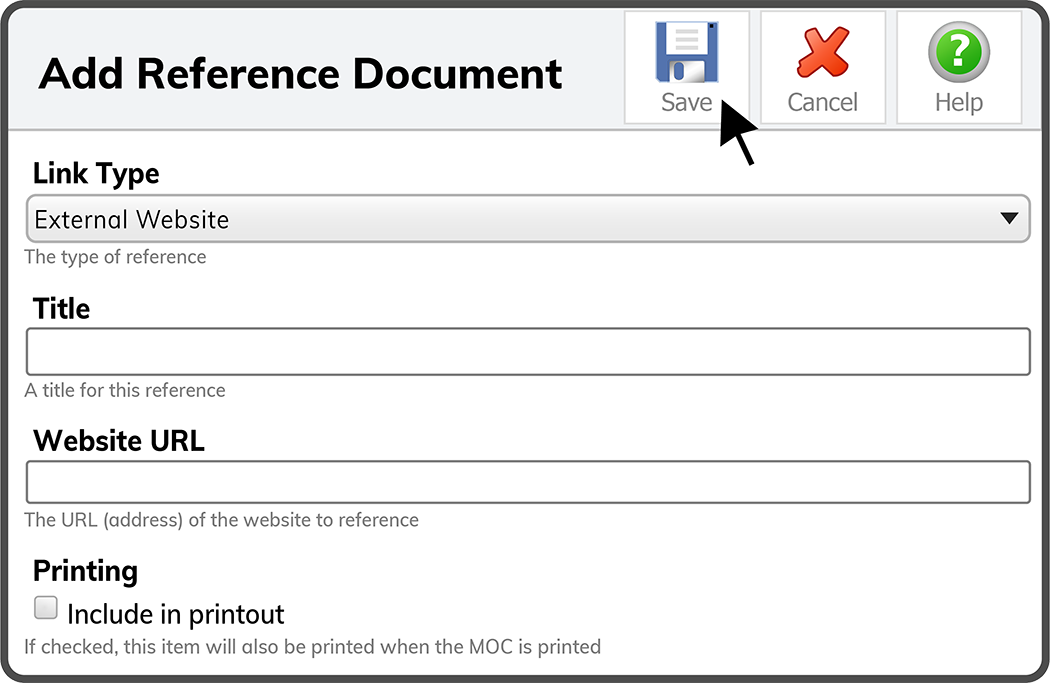Focus the Website URL text field

click(528, 482)
